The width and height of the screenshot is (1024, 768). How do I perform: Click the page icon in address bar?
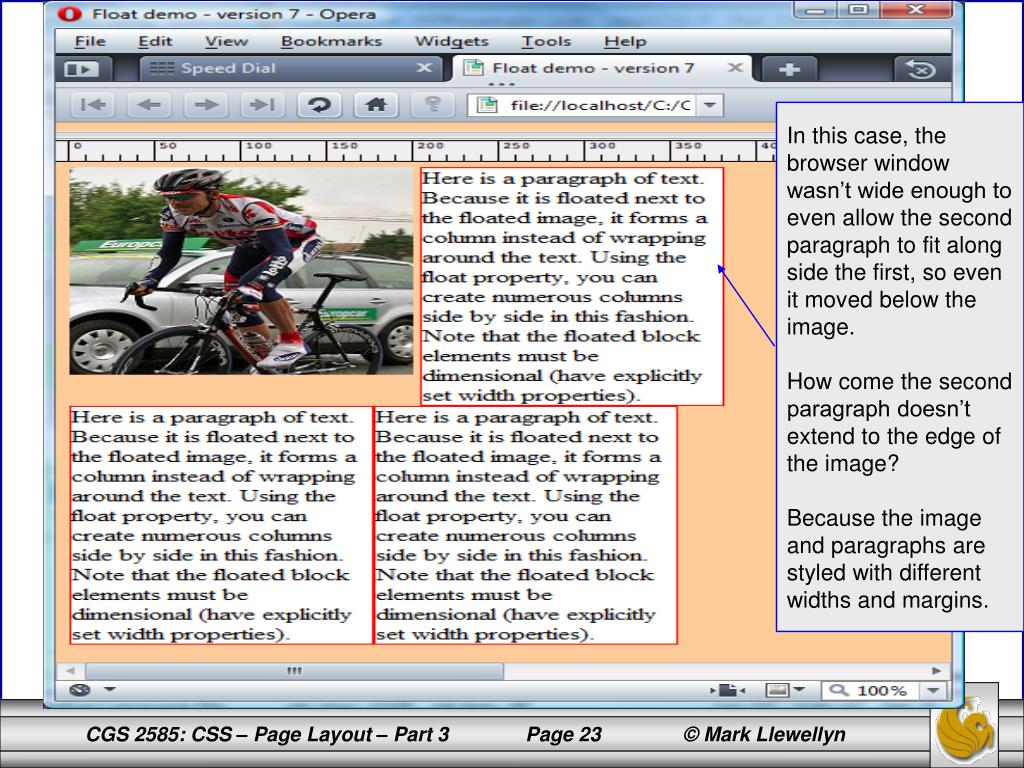(x=487, y=105)
